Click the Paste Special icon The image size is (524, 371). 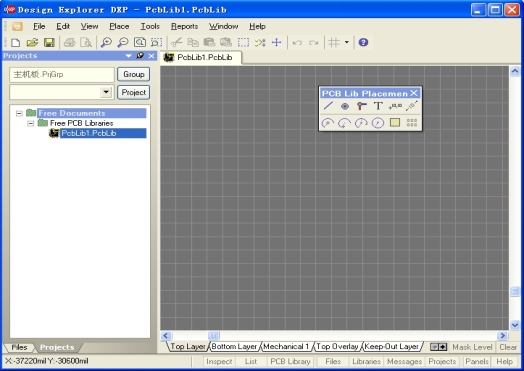coord(226,42)
